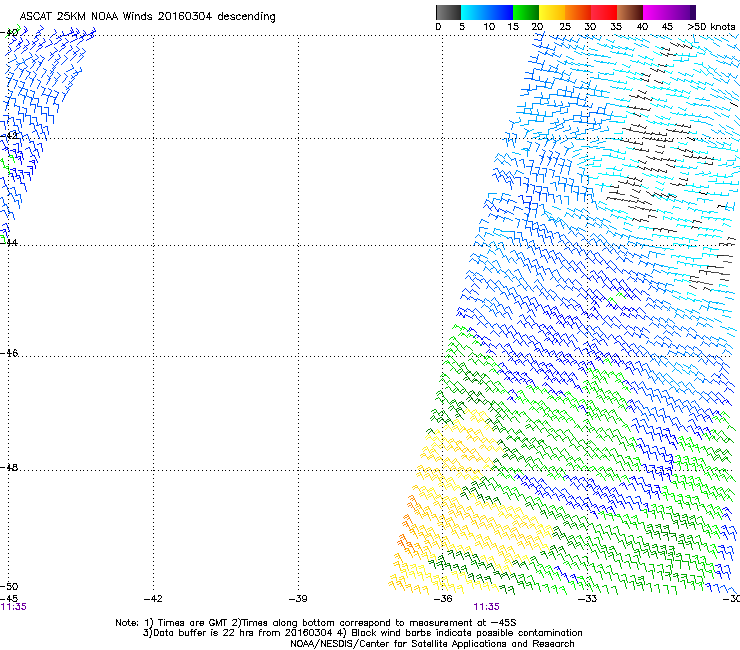
Task: Click the "NOAA/NESDIS/Center for Satellite Applications and Research" credit
Action: tap(432, 644)
